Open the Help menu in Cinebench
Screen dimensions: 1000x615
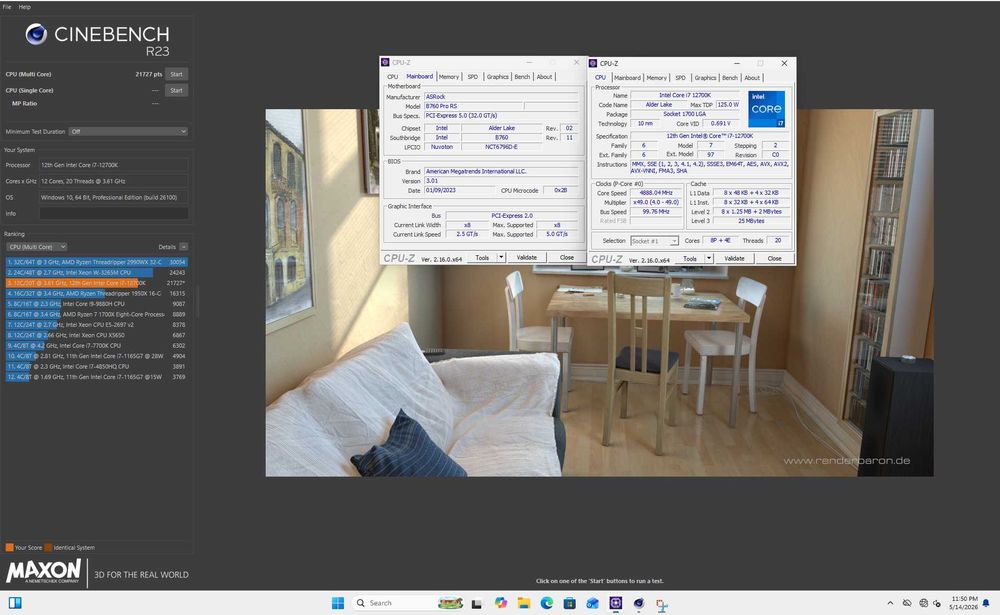coord(24,6)
